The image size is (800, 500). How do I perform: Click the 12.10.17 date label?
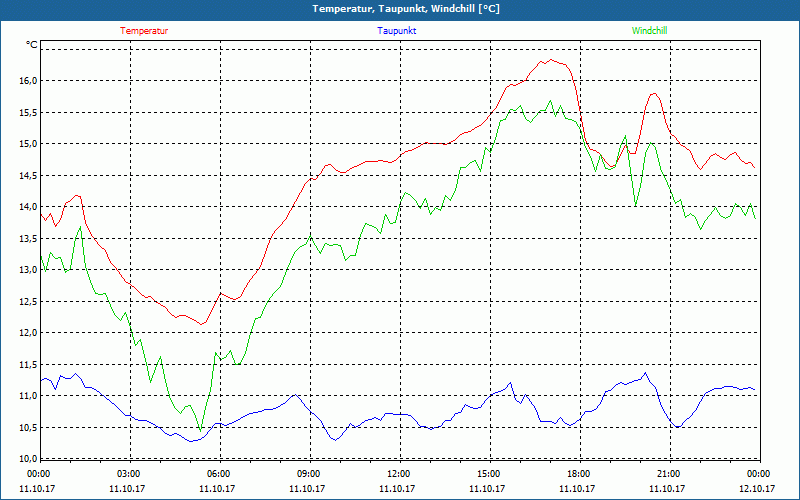coord(757,489)
